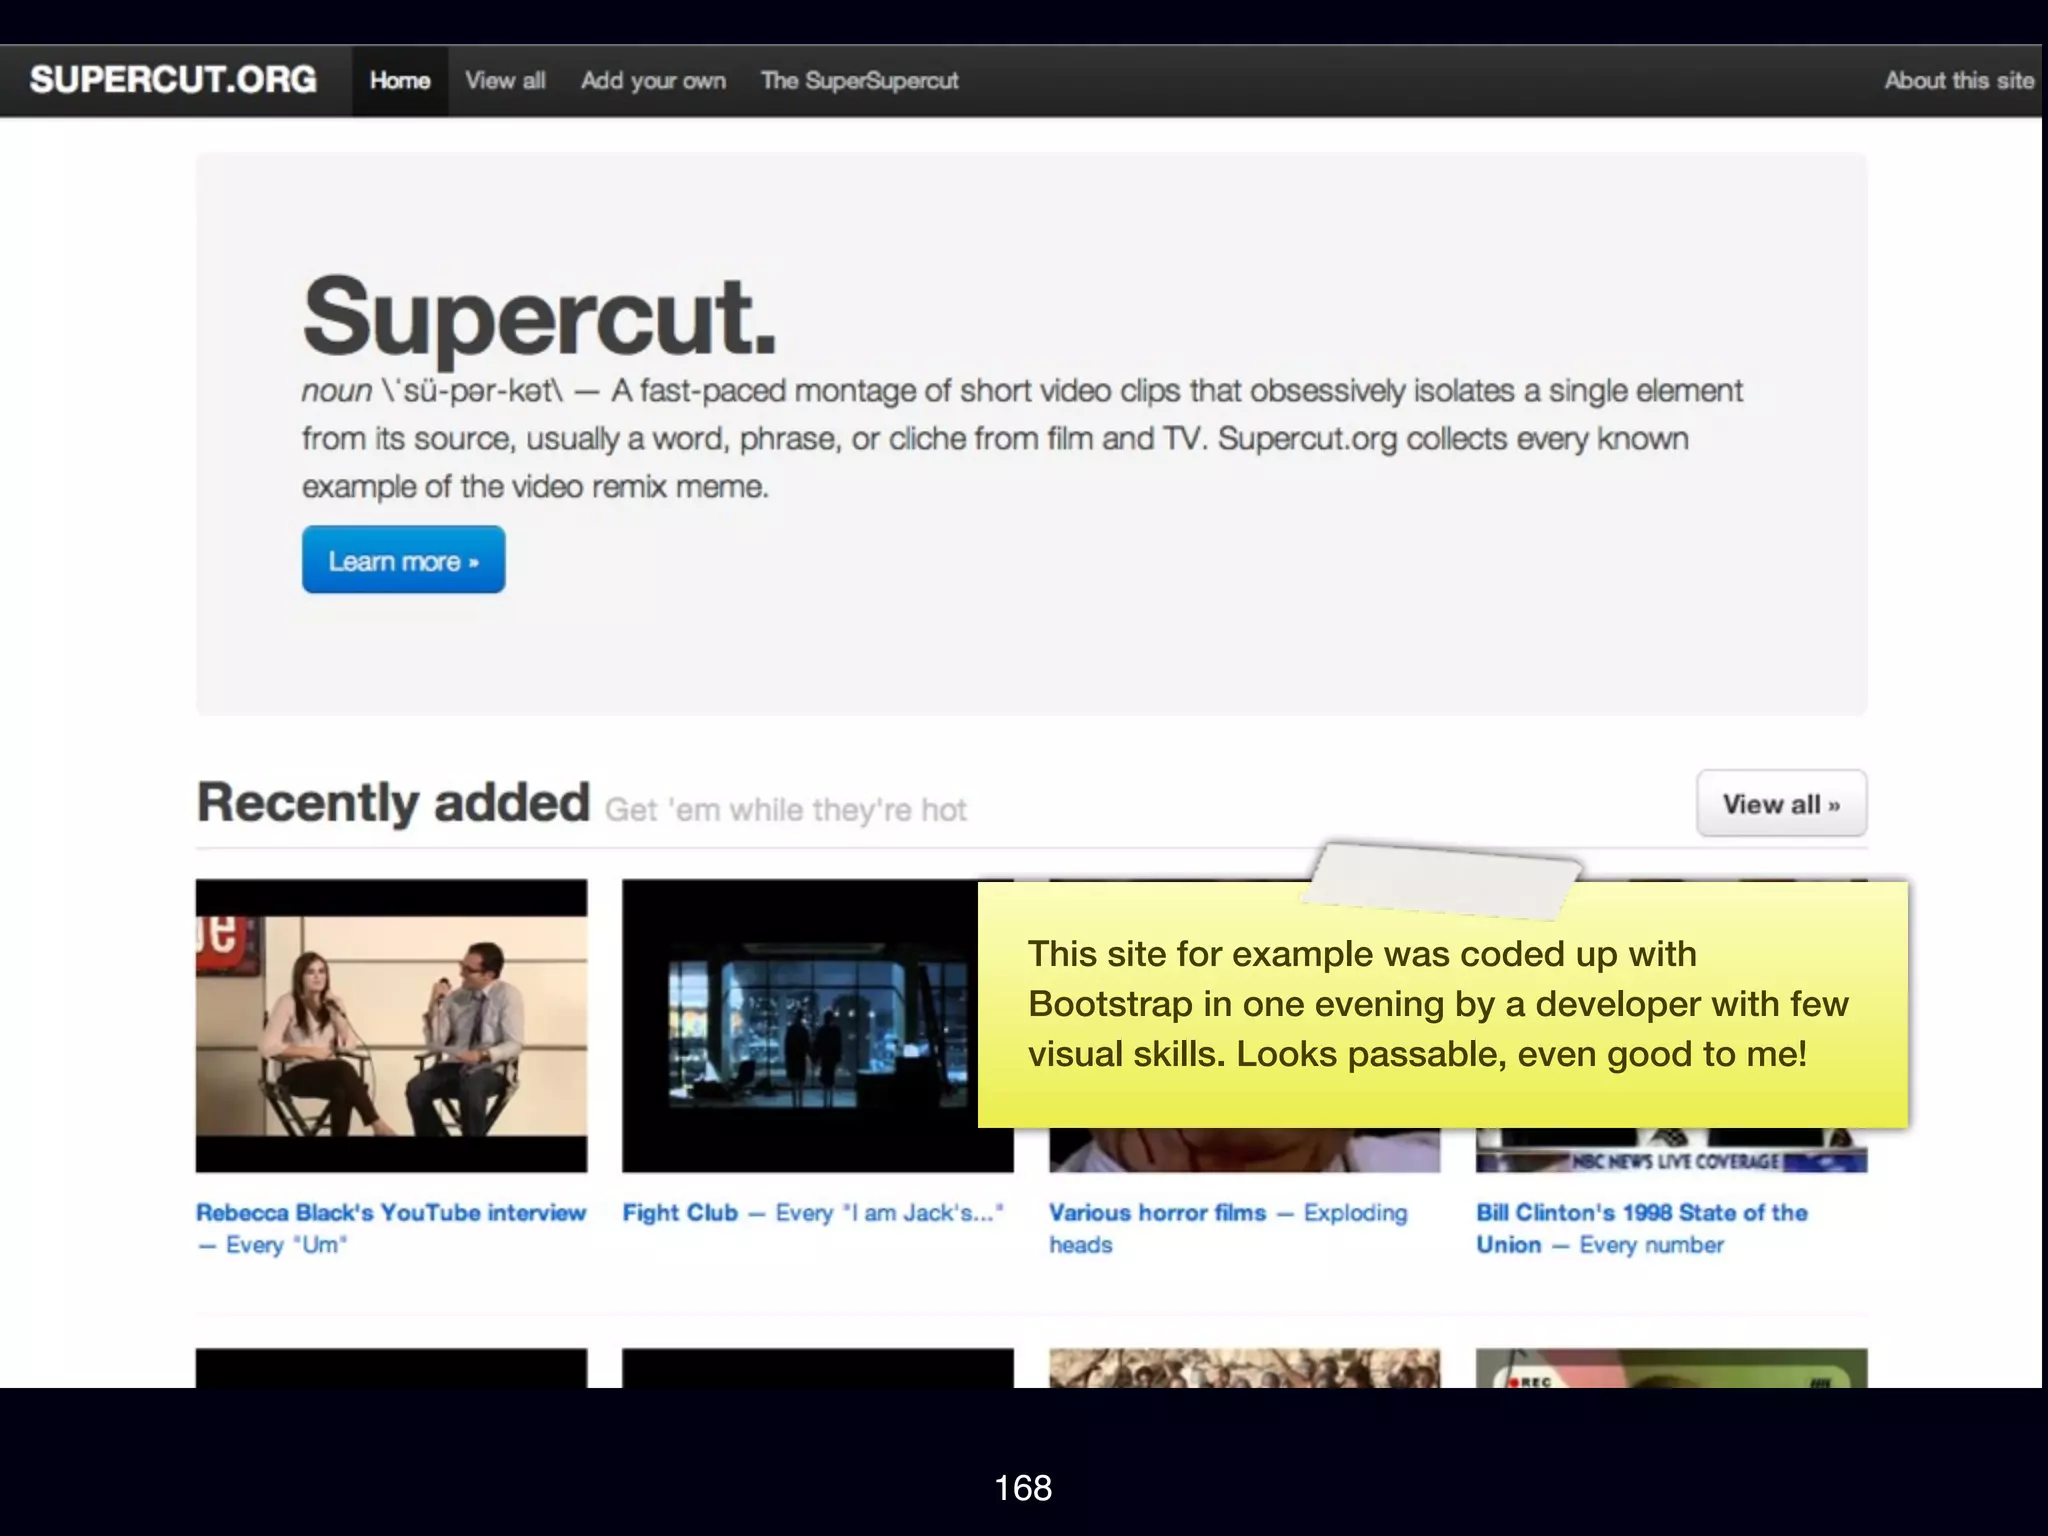Click Fight Club Every I am Jack's link
The height and width of the screenshot is (1536, 2048).
coord(812,1213)
